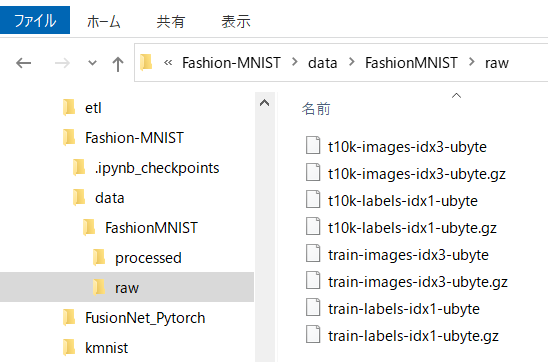
Task: Sort files by the 名前 column header
Action: (x=316, y=109)
